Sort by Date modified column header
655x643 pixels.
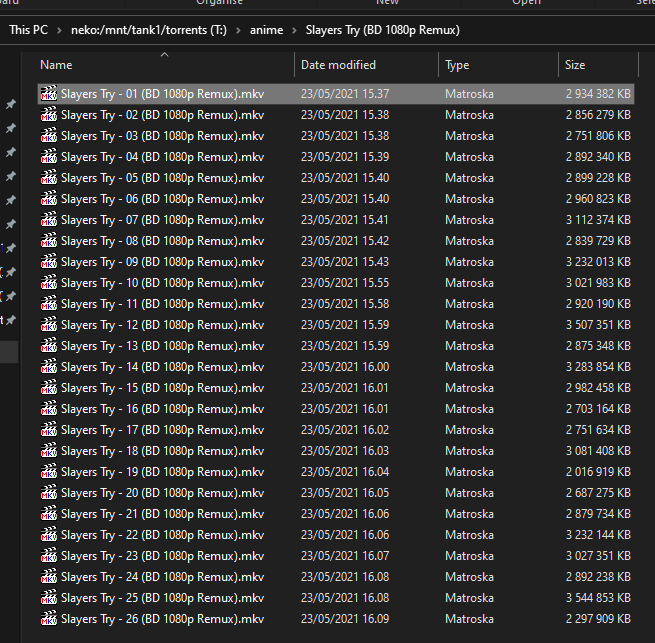[x=338, y=65]
